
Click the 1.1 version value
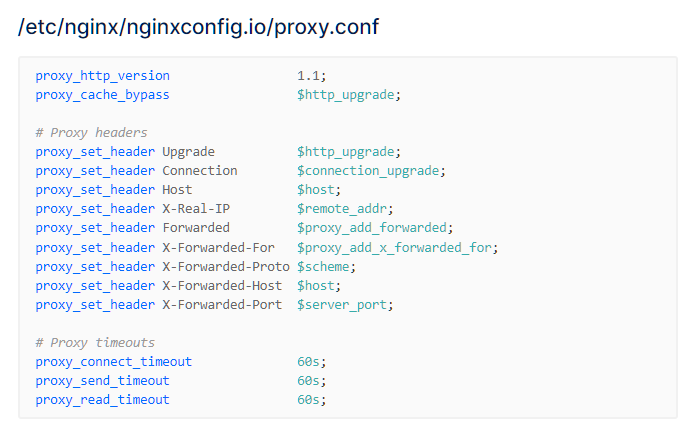[x=308, y=76]
